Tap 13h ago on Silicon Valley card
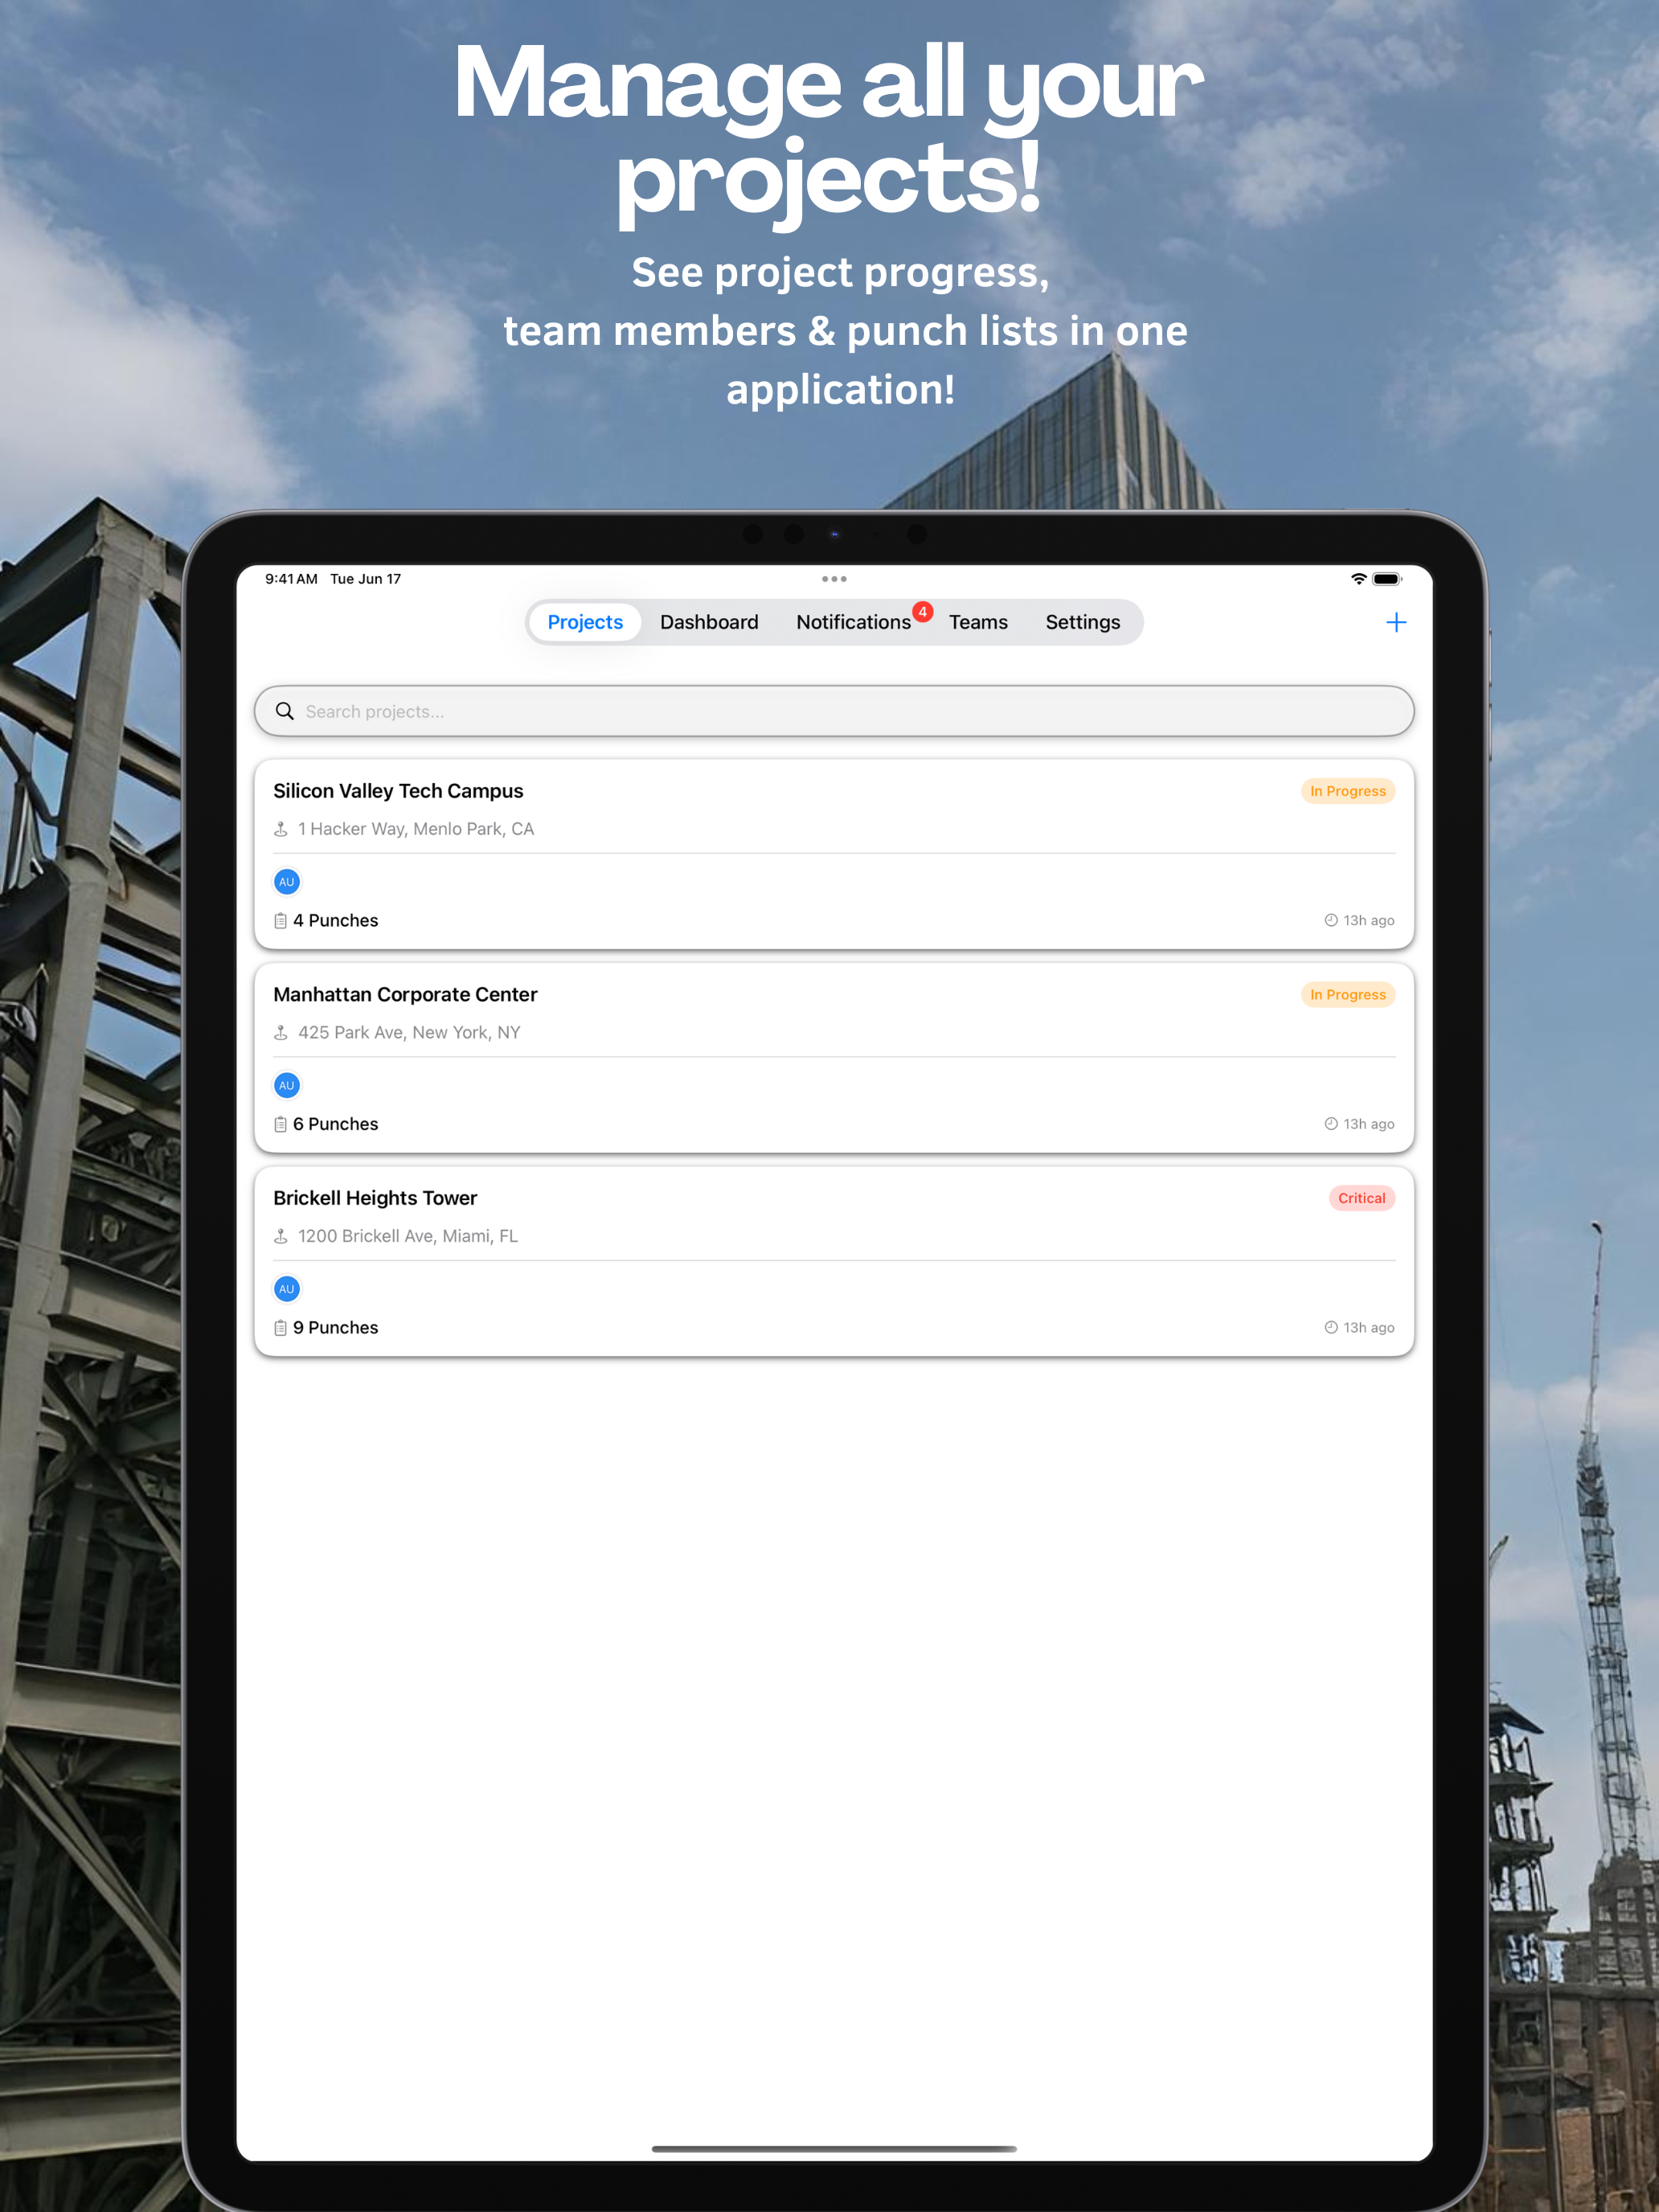Viewport: 1659px width, 2212px height. pos(1369,920)
